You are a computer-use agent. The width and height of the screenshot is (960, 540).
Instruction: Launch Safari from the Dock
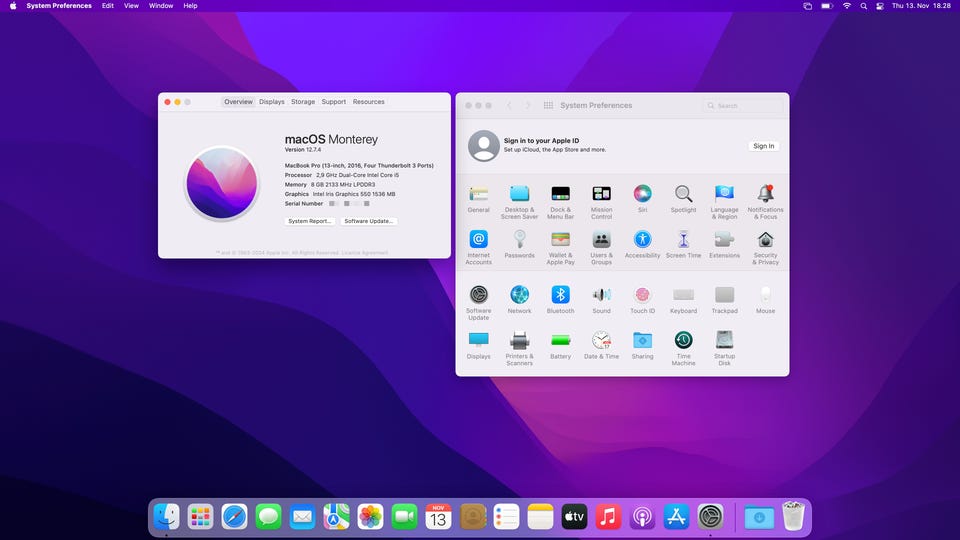[234, 516]
